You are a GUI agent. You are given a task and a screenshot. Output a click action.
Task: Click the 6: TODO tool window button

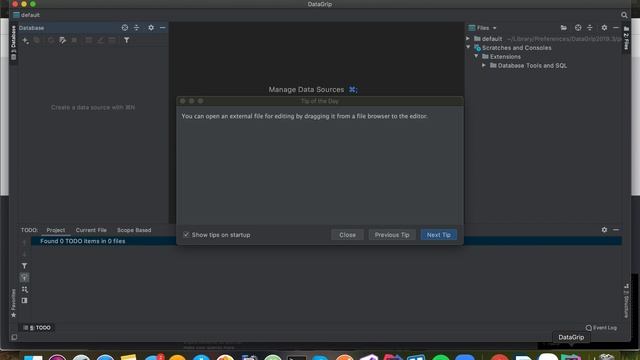pyautogui.click(x=37, y=328)
